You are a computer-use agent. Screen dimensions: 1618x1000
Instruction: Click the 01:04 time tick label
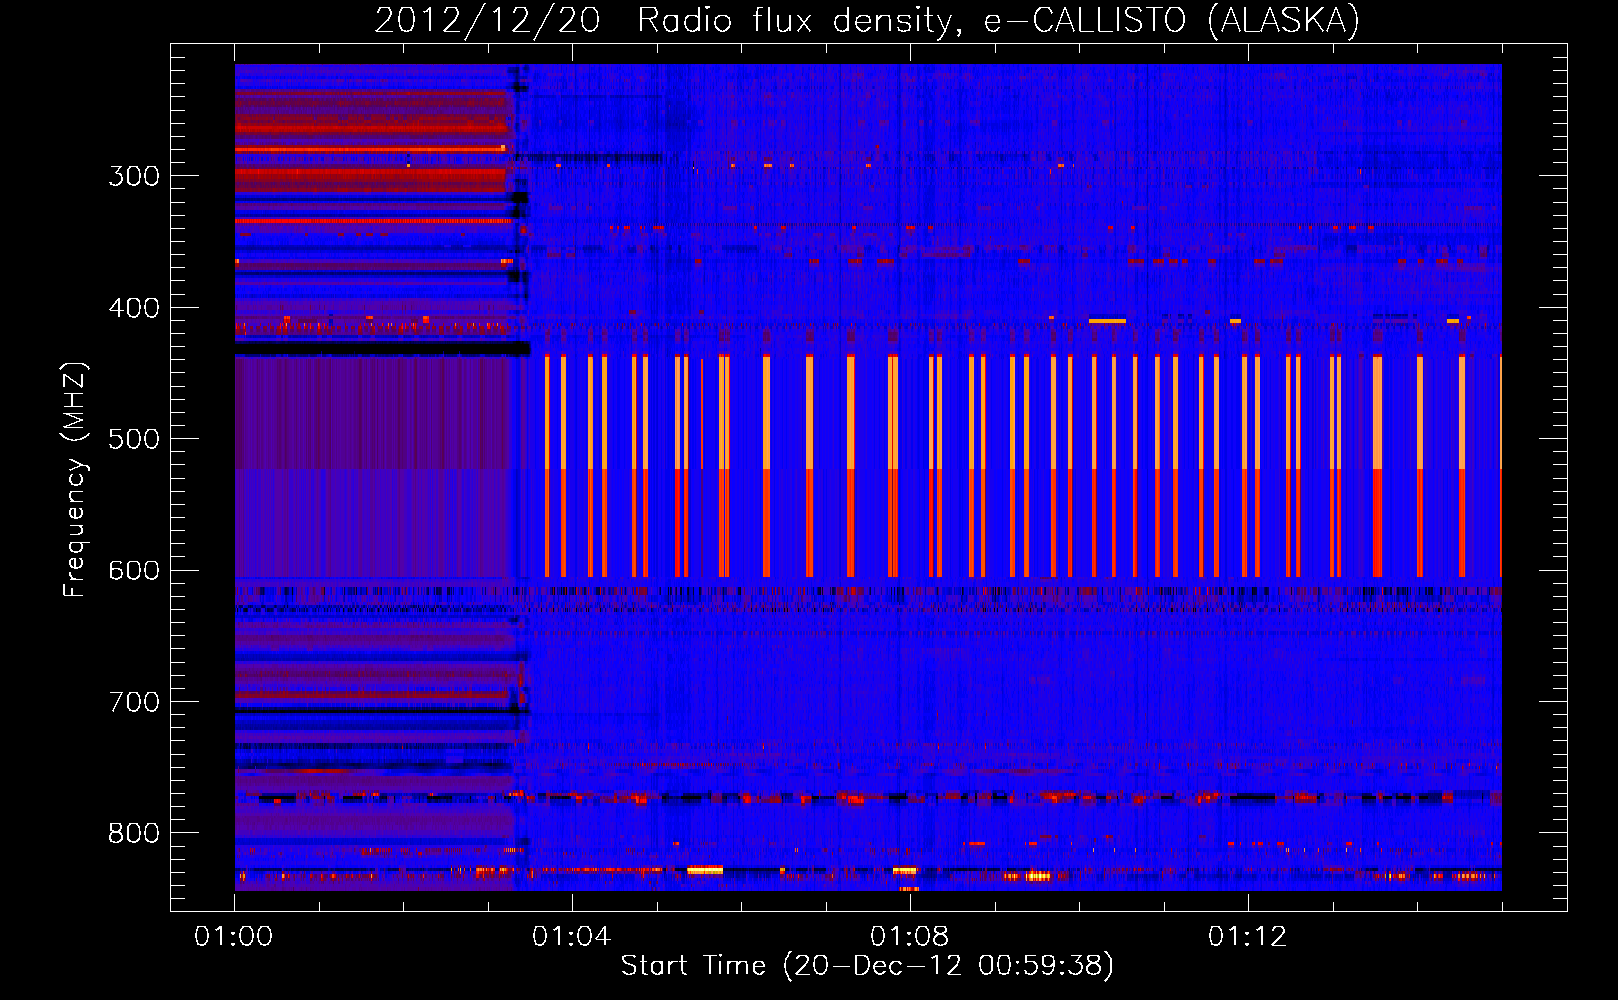[571, 937]
